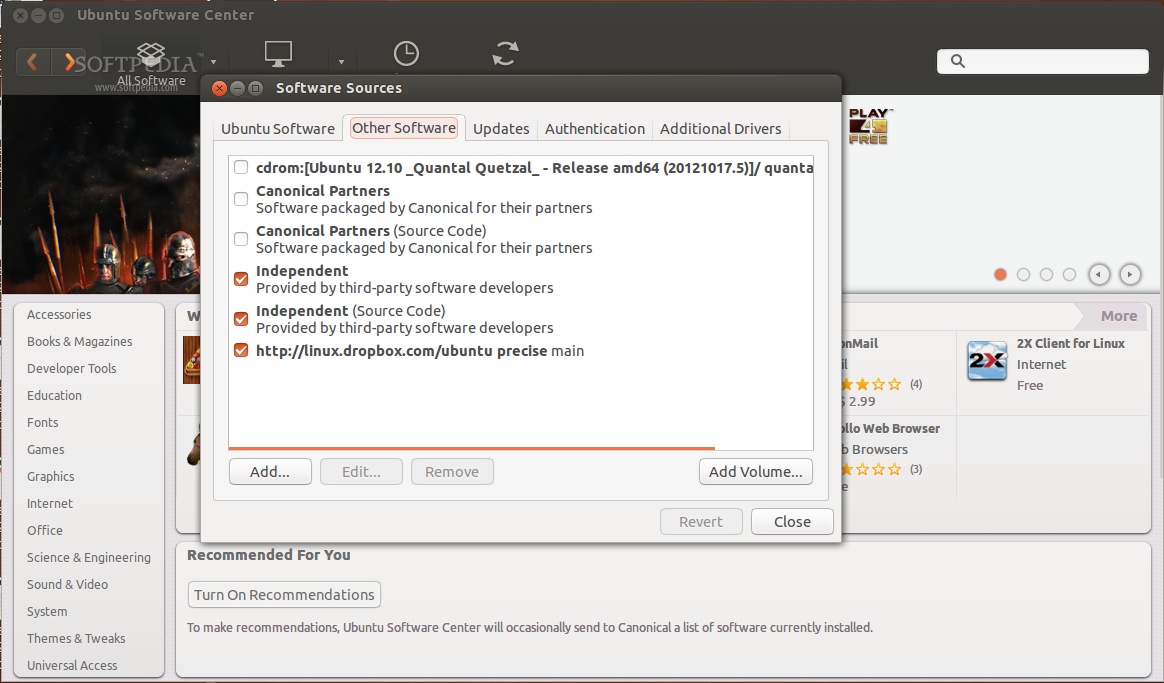Open the Updates tab in Software Sources
The width and height of the screenshot is (1164, 683).
click(501, 128)
